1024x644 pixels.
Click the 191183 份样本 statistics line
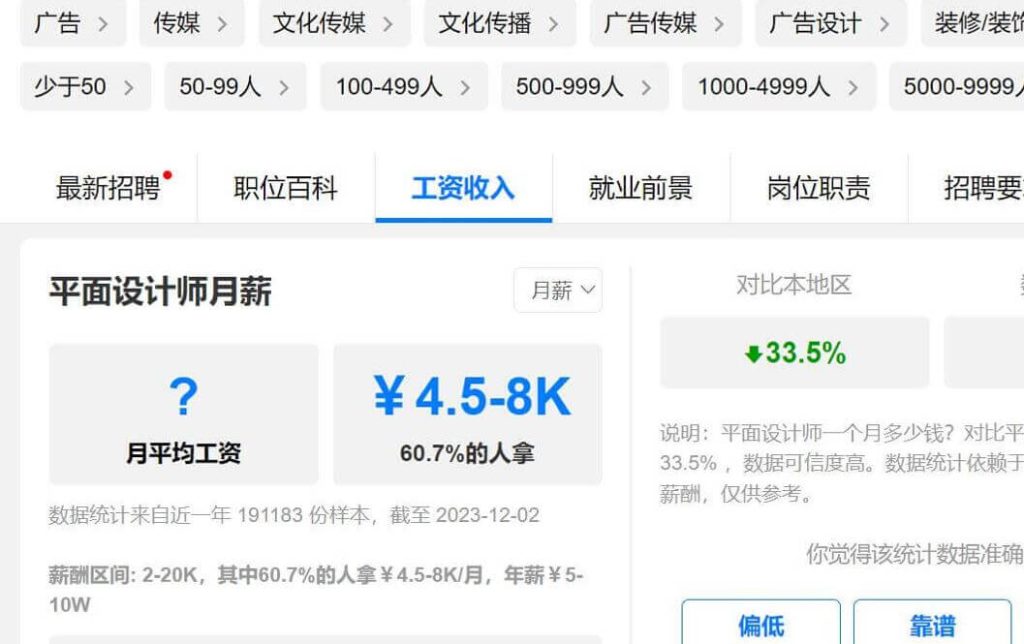click(294, 515)
